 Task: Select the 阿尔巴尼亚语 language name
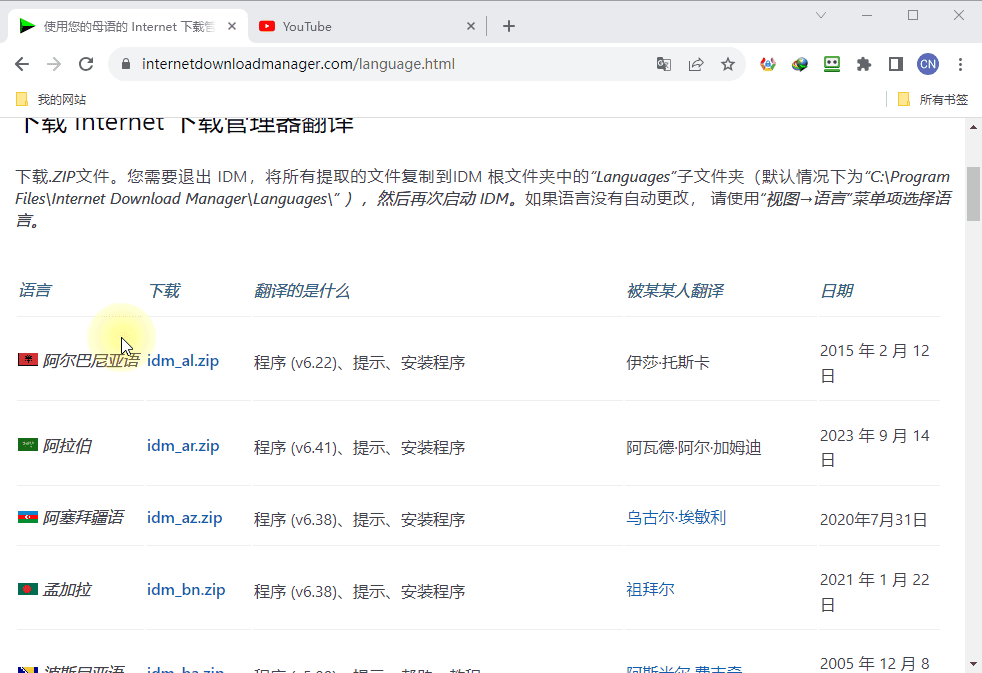91,361
